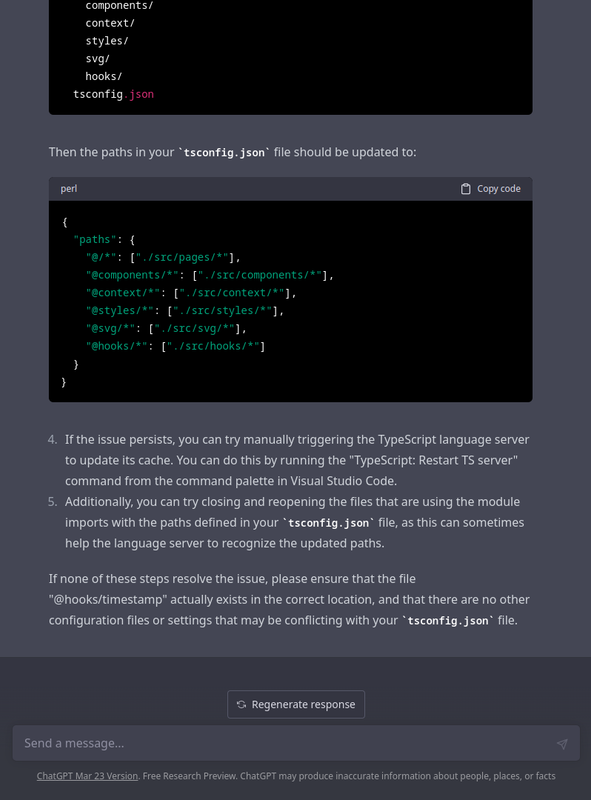Click the "@svg/*" path line in code
This screenshot has height=800, width=591.
point(166,329)
